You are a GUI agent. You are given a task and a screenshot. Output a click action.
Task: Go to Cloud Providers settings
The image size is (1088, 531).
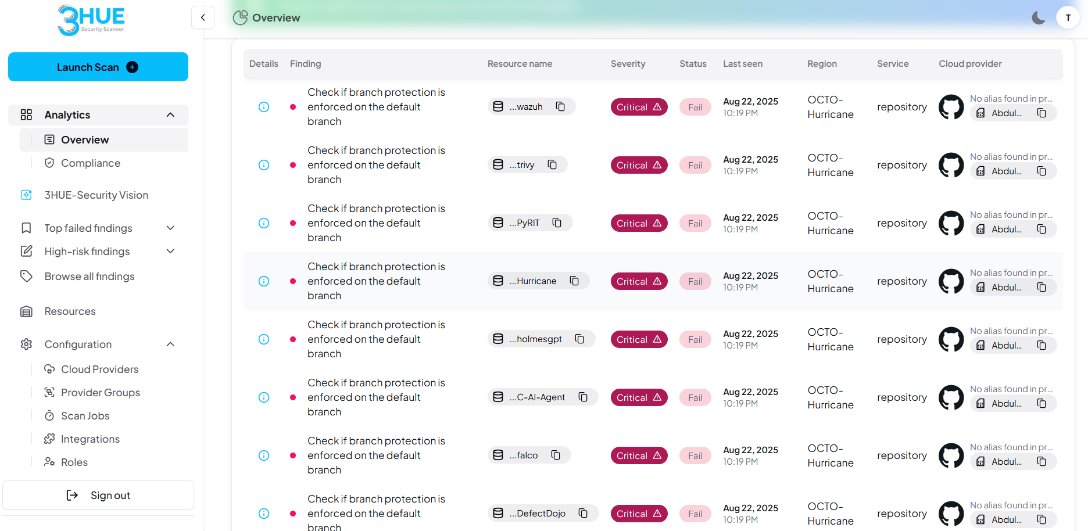[x=99, y=369]
